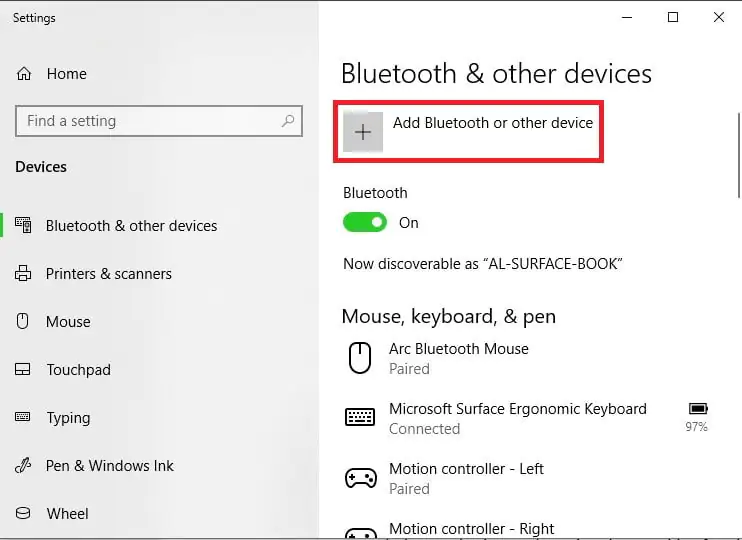Click the Home icon in sidebar
The image size is (742, 540).
pyautogui.click(x=24, y=74)
